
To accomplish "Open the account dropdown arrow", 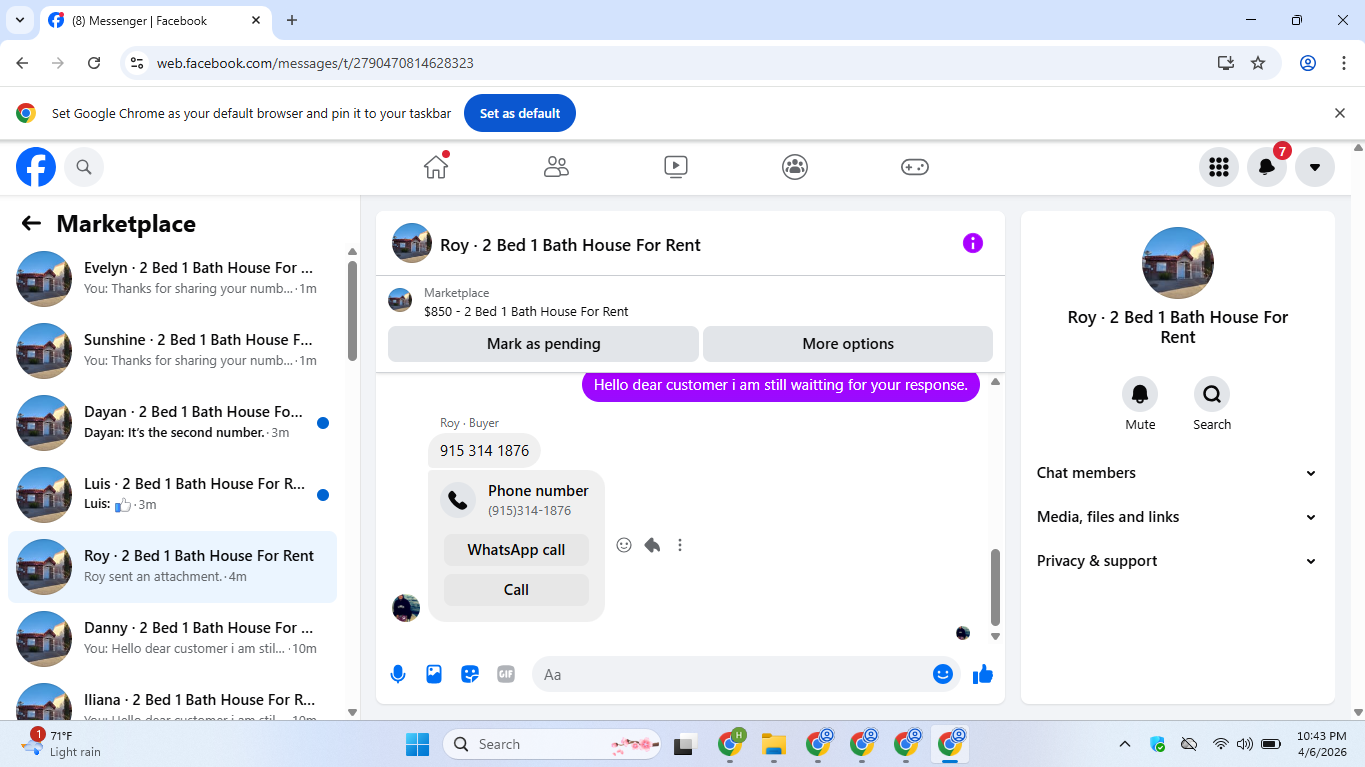I will [x=1315, y=167].
